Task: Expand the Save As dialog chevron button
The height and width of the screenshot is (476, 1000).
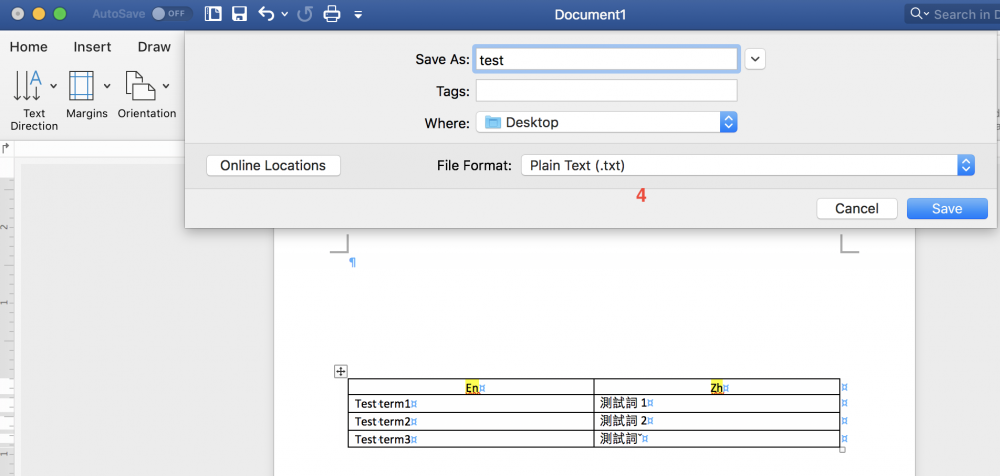Action: coord(755,59)
